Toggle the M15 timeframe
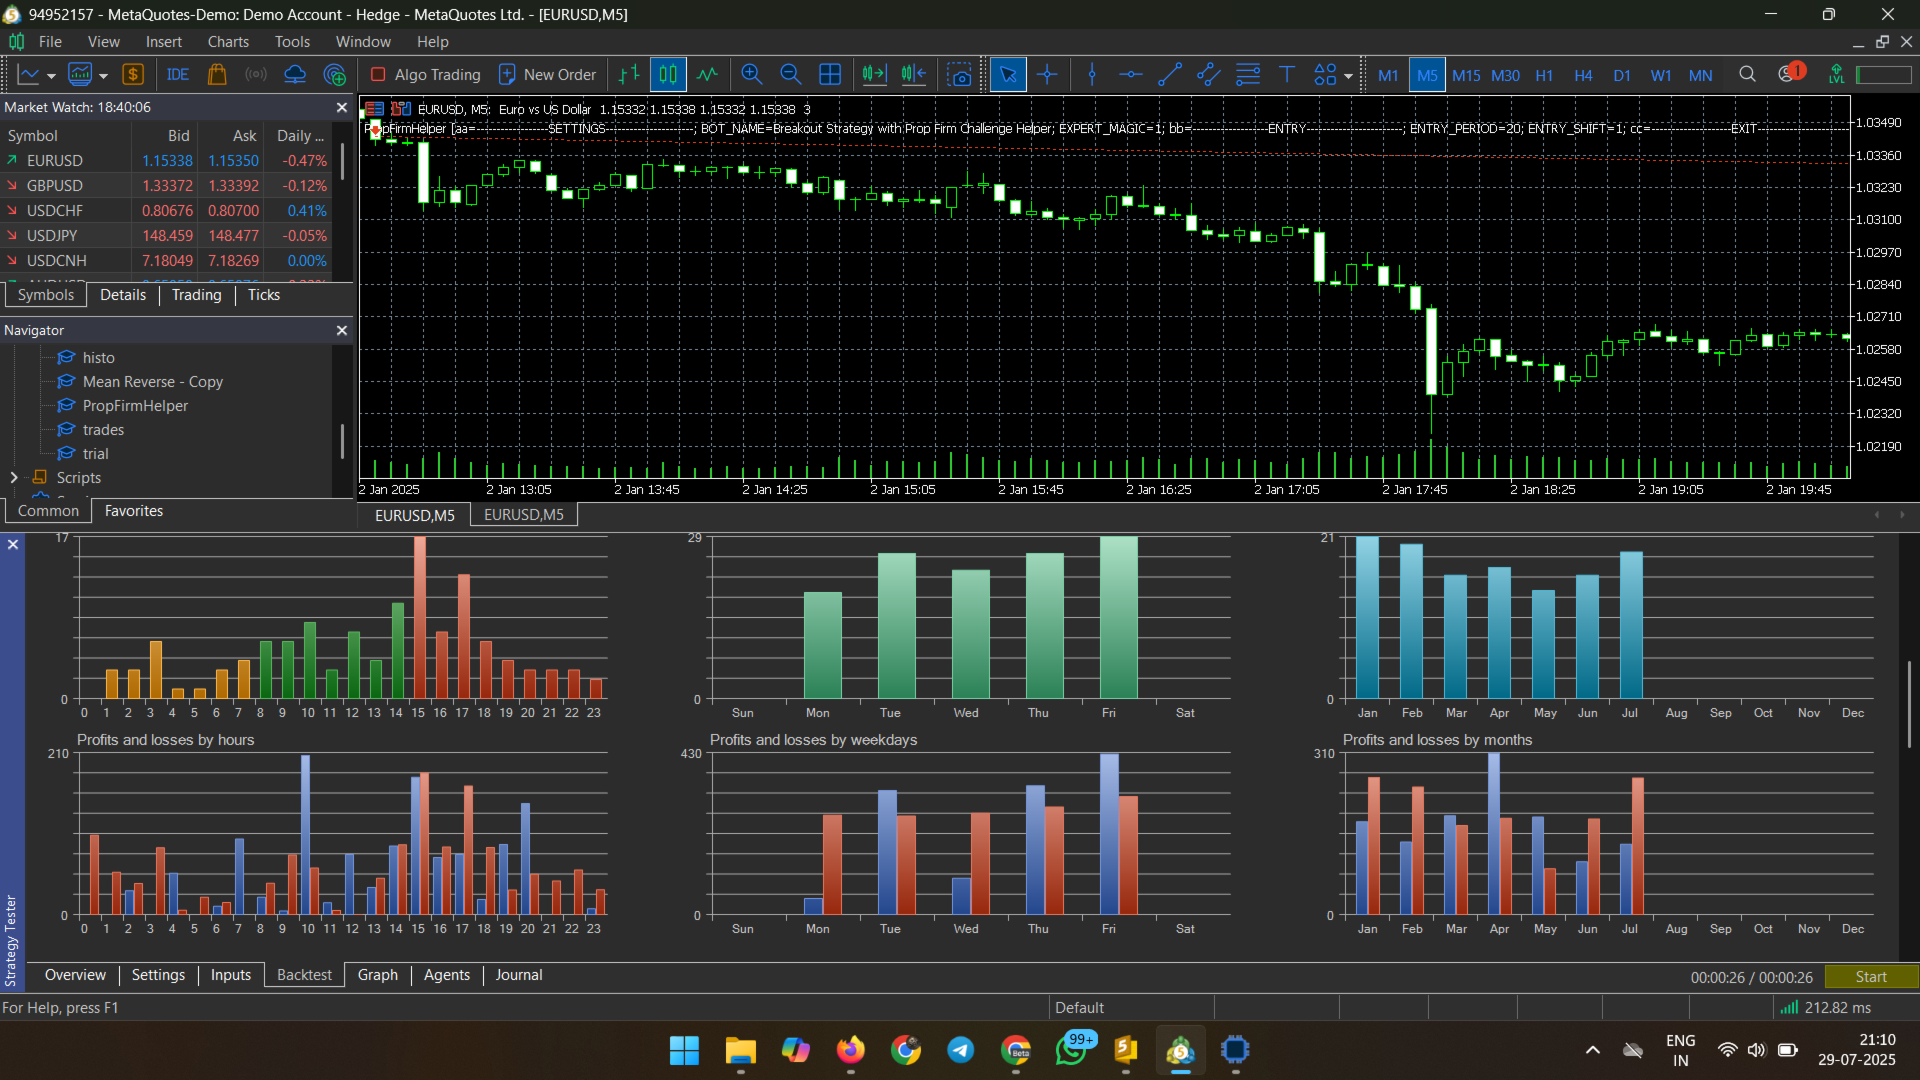Viewport: 1920px width, 1080px height. click(x=1466, y=76)
